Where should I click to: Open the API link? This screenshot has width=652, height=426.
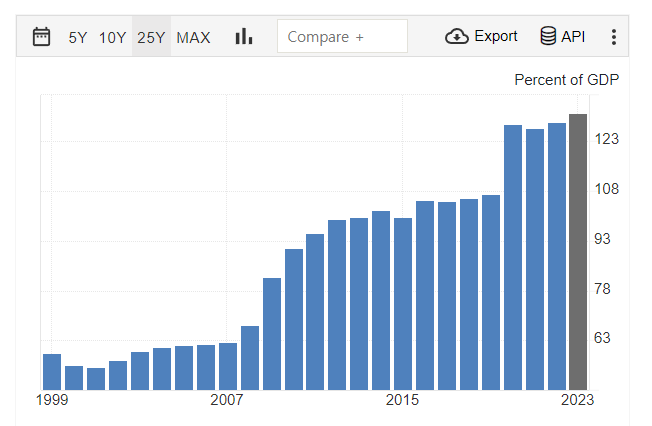pyautogui.click(x=563, y=36)
